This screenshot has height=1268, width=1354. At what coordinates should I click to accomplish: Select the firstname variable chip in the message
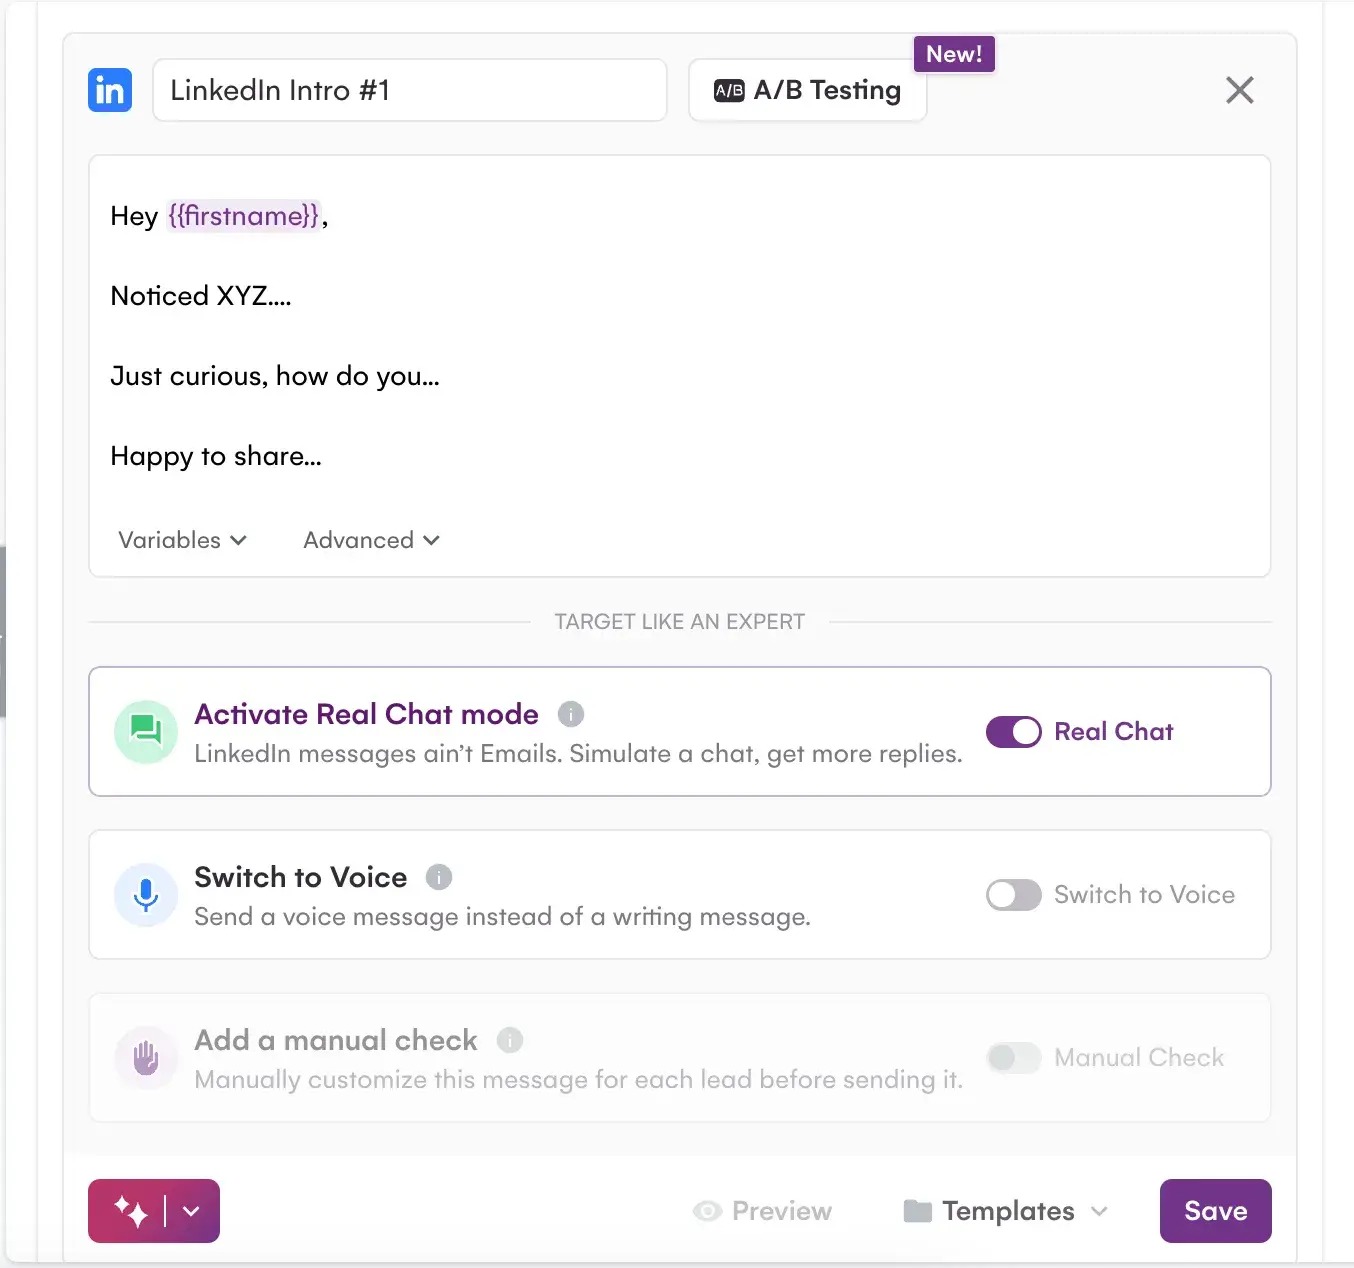[245, 216]
